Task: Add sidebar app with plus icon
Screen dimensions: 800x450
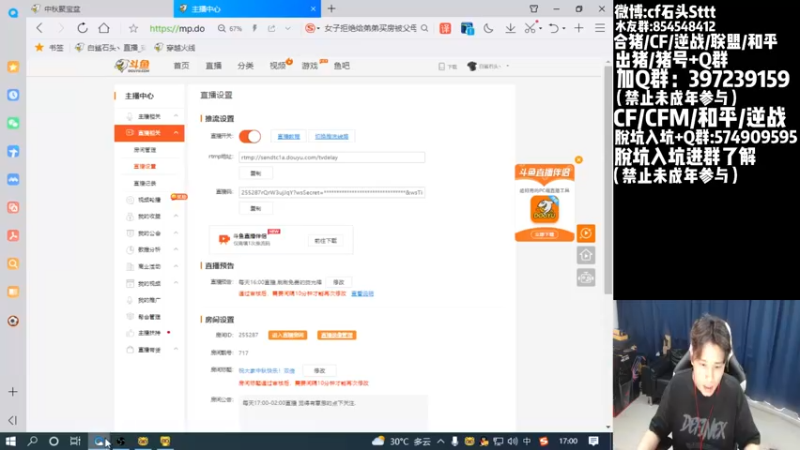Action: (13, 392)
